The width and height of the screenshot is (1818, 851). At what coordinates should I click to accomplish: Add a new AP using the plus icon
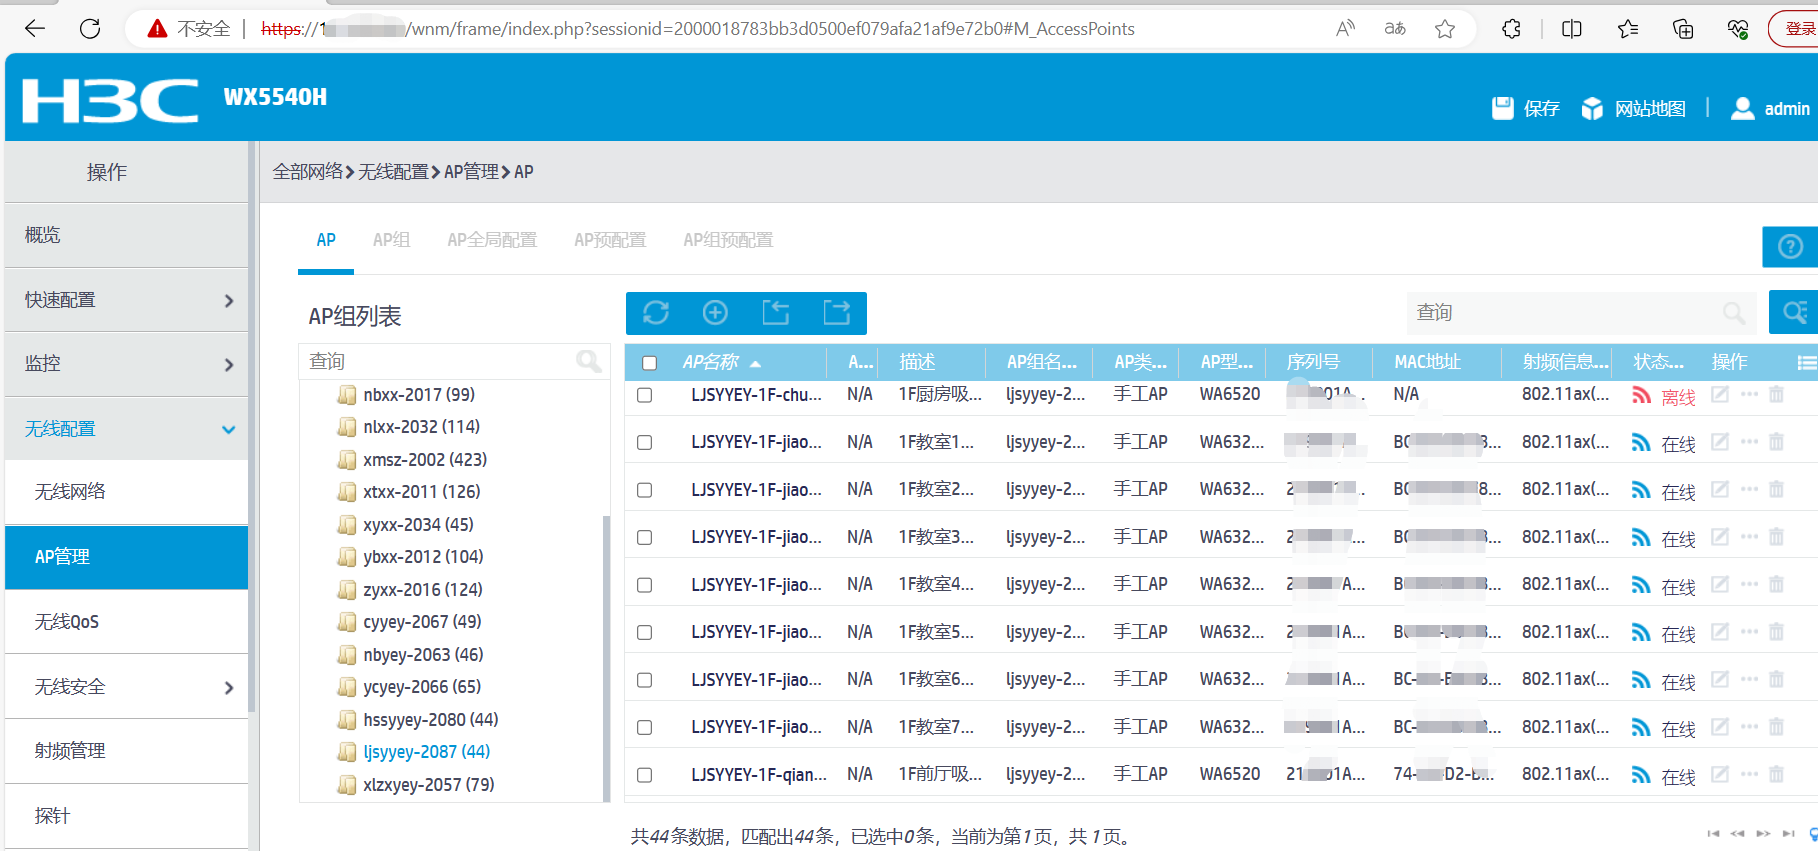point(715,313)
